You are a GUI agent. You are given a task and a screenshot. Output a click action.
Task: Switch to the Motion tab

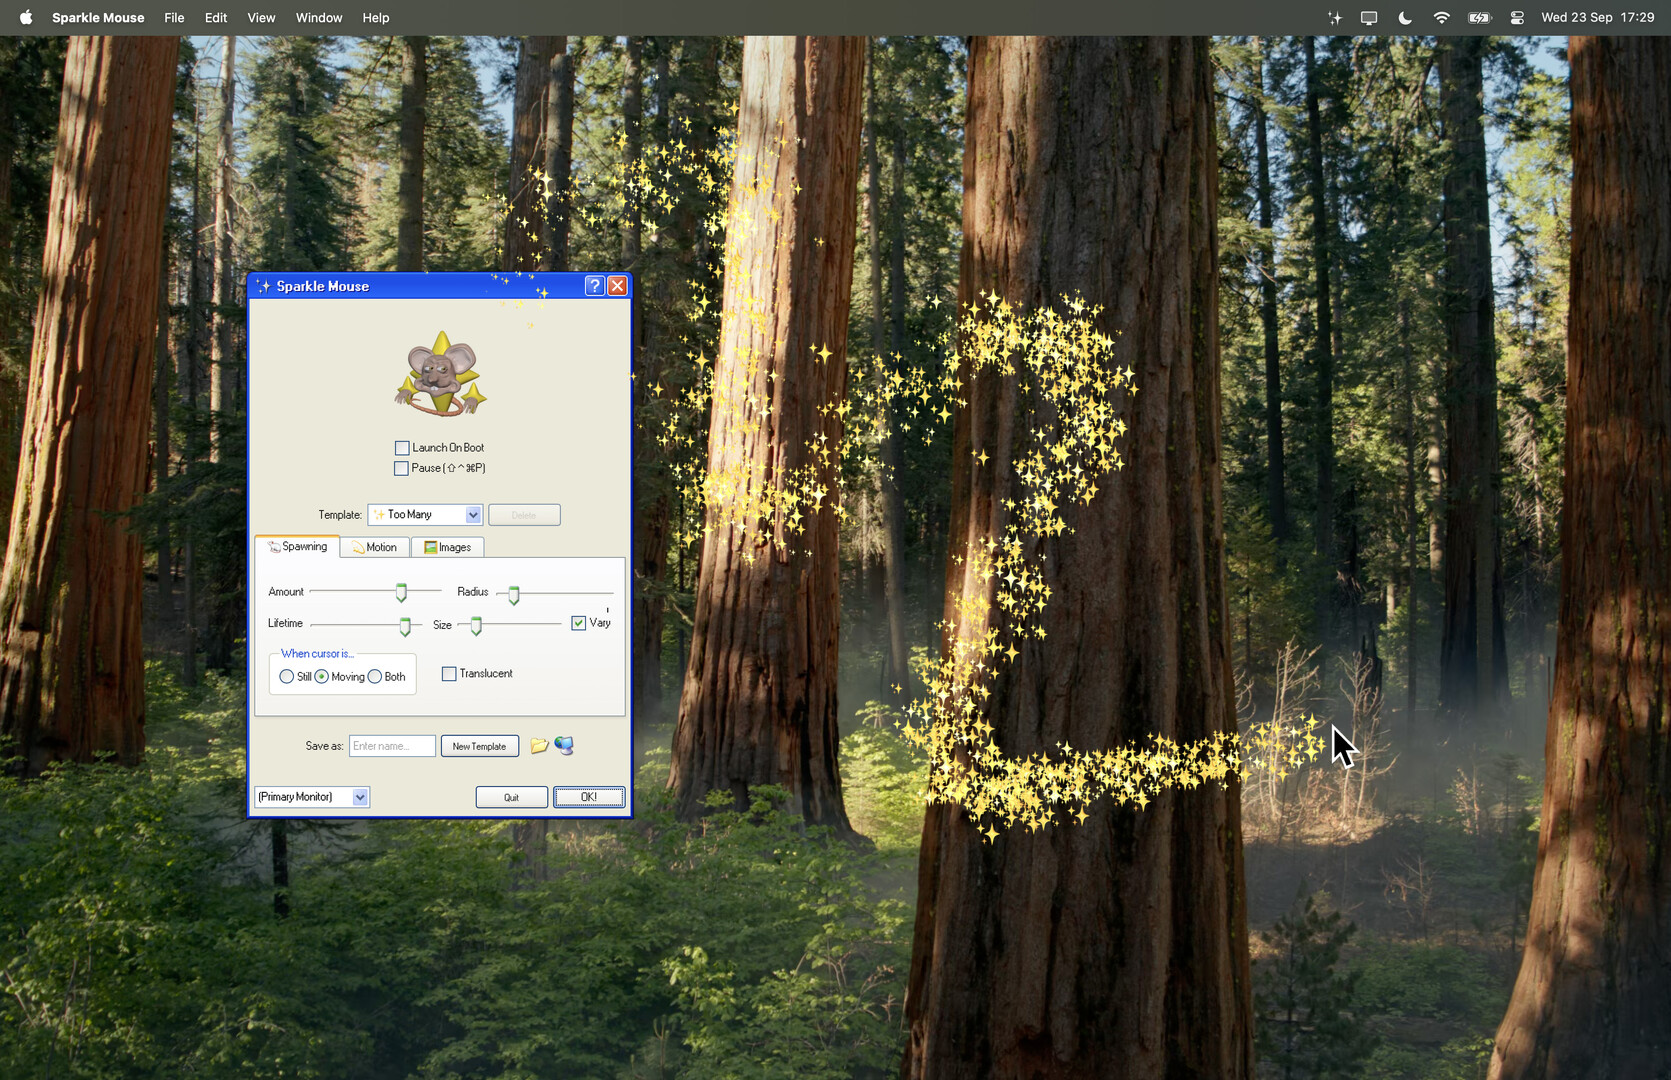click(375, 547)
